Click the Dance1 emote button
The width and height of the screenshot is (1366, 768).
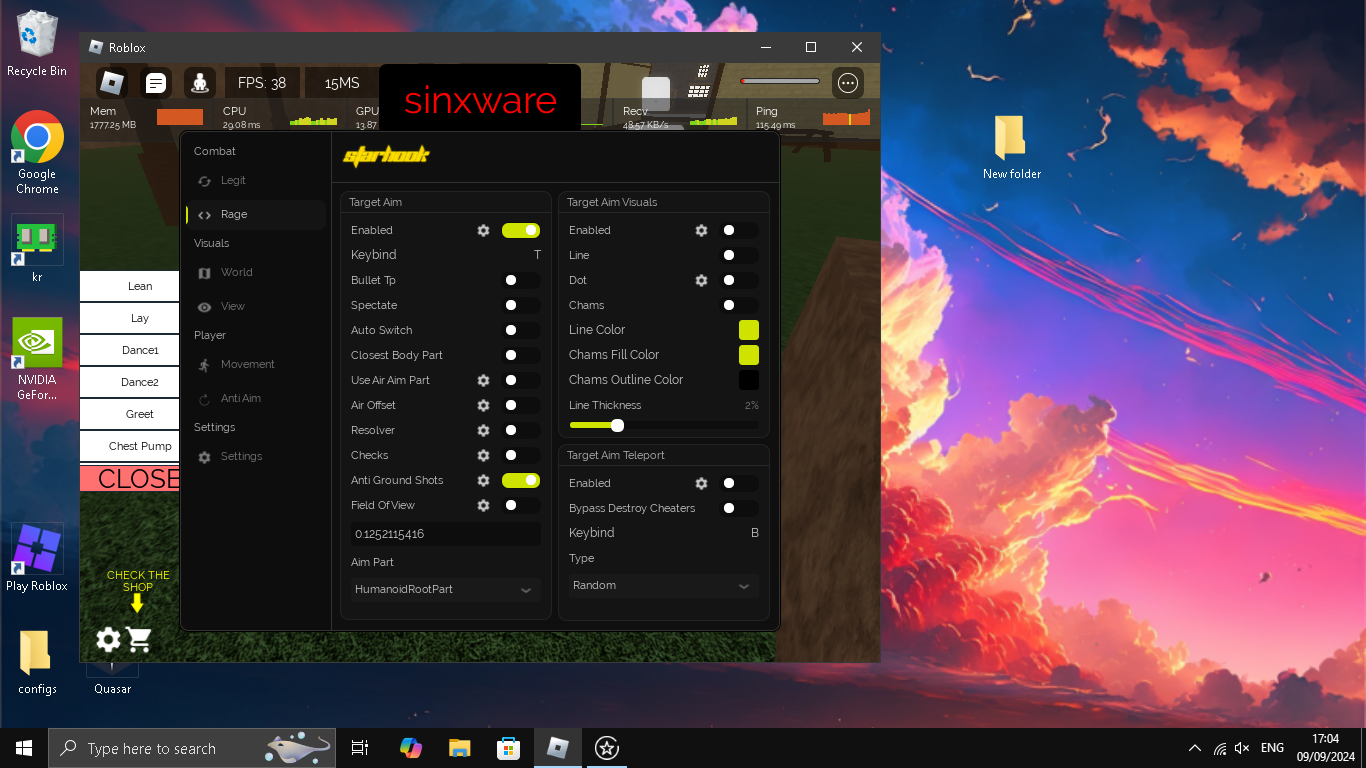(x=130, y=350)
